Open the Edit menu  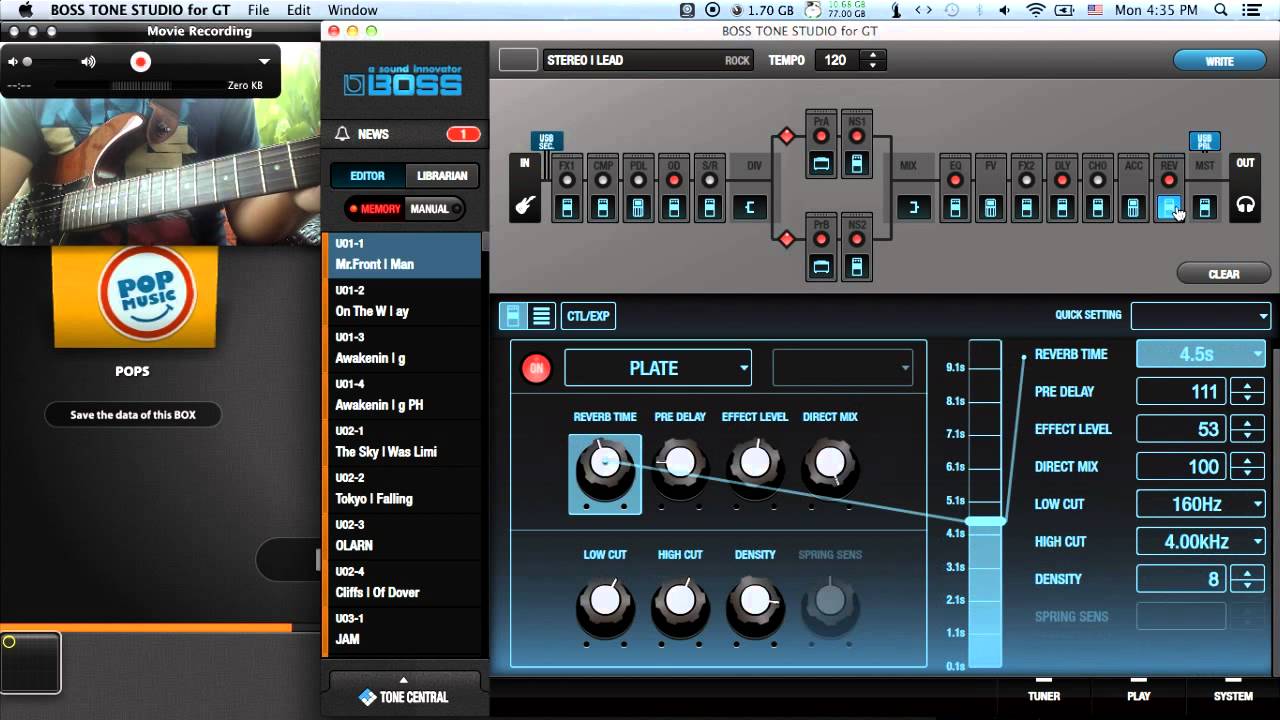[x=299, y=10]
